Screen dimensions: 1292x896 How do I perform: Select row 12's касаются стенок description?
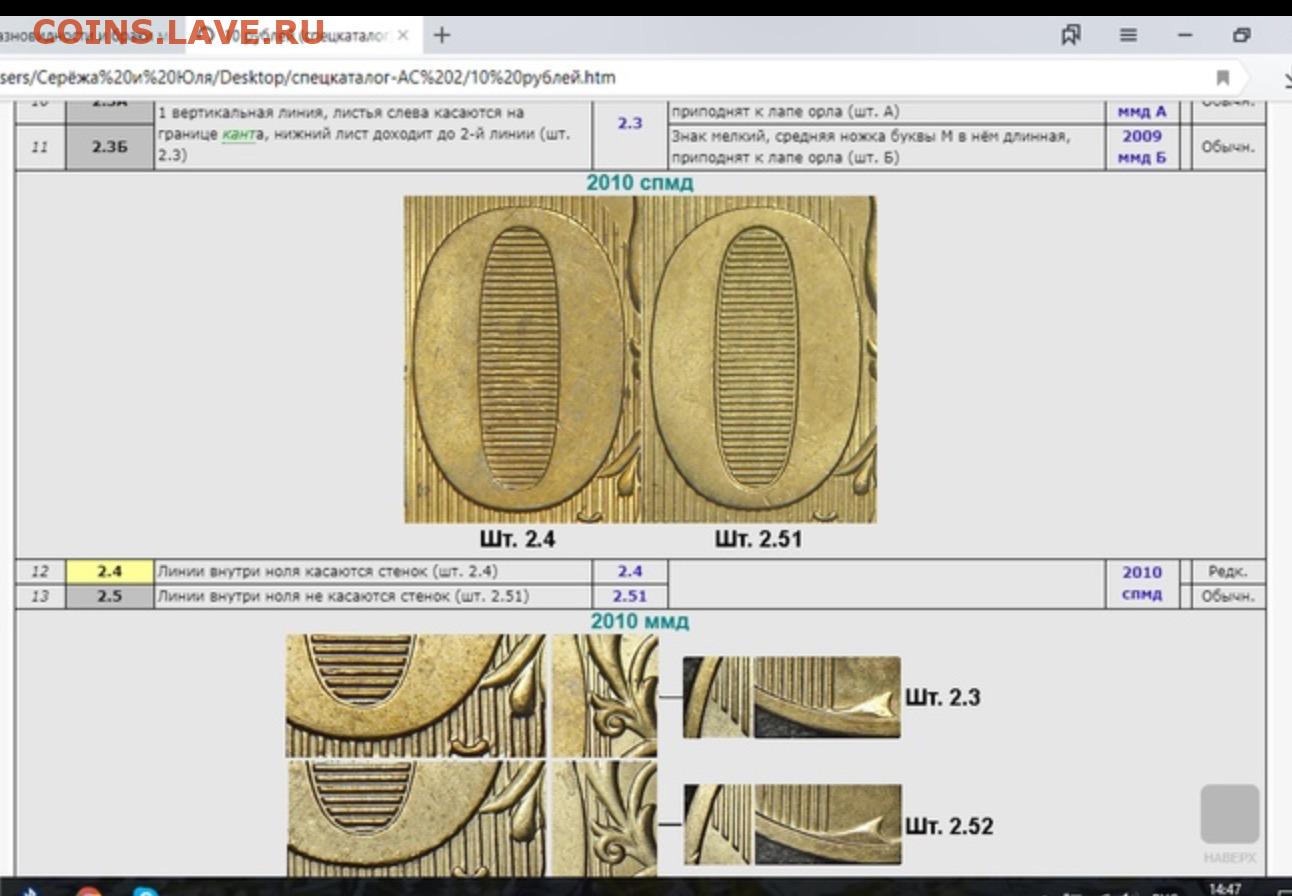pyautogui.click(x=328, y=571)
